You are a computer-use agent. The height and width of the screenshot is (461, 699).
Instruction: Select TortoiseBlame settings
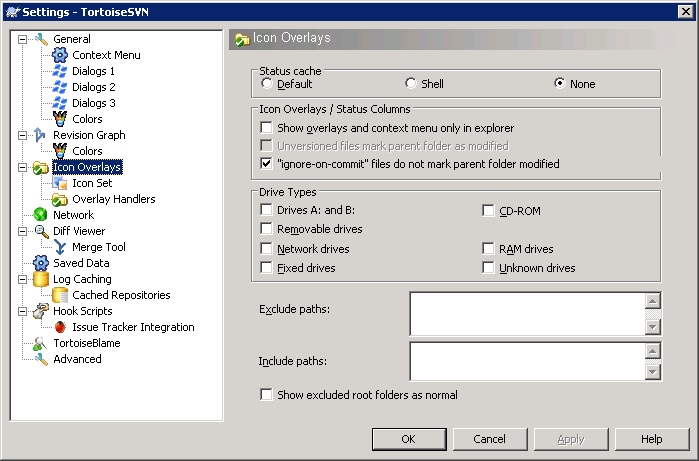tap(87, 343)
